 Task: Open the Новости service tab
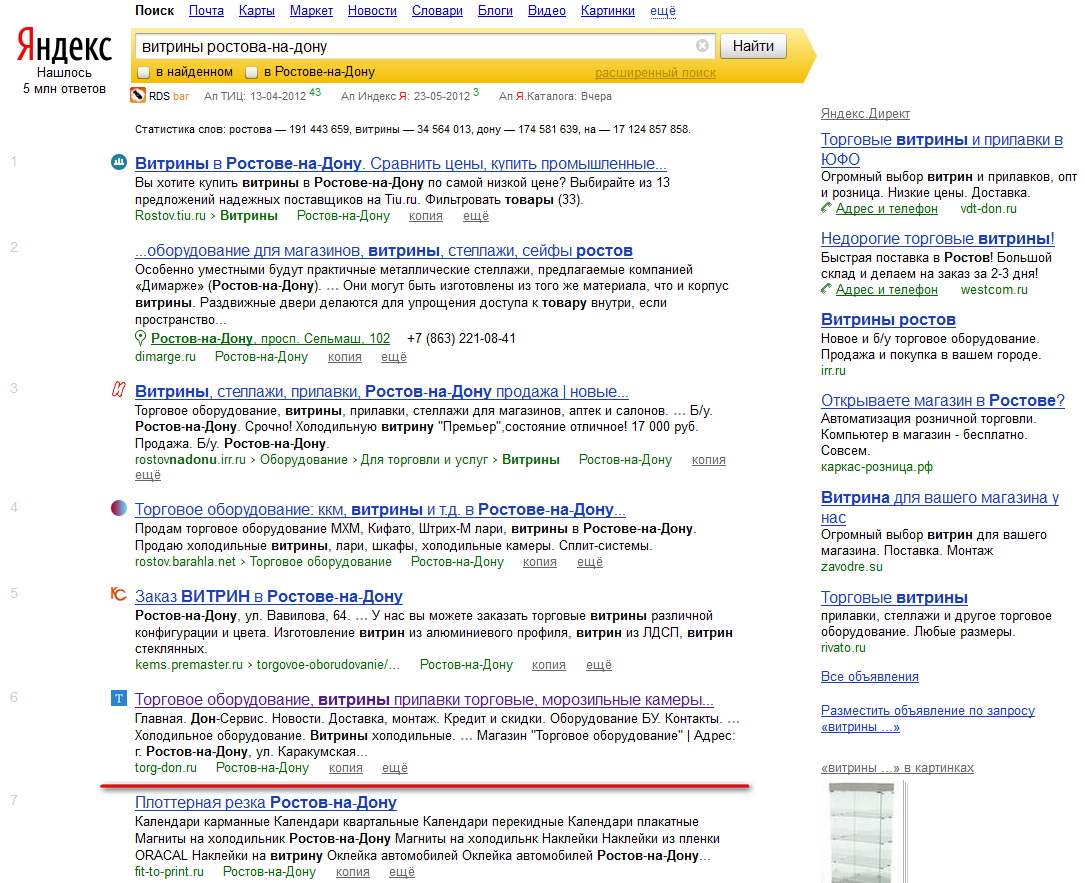(372, 10)
